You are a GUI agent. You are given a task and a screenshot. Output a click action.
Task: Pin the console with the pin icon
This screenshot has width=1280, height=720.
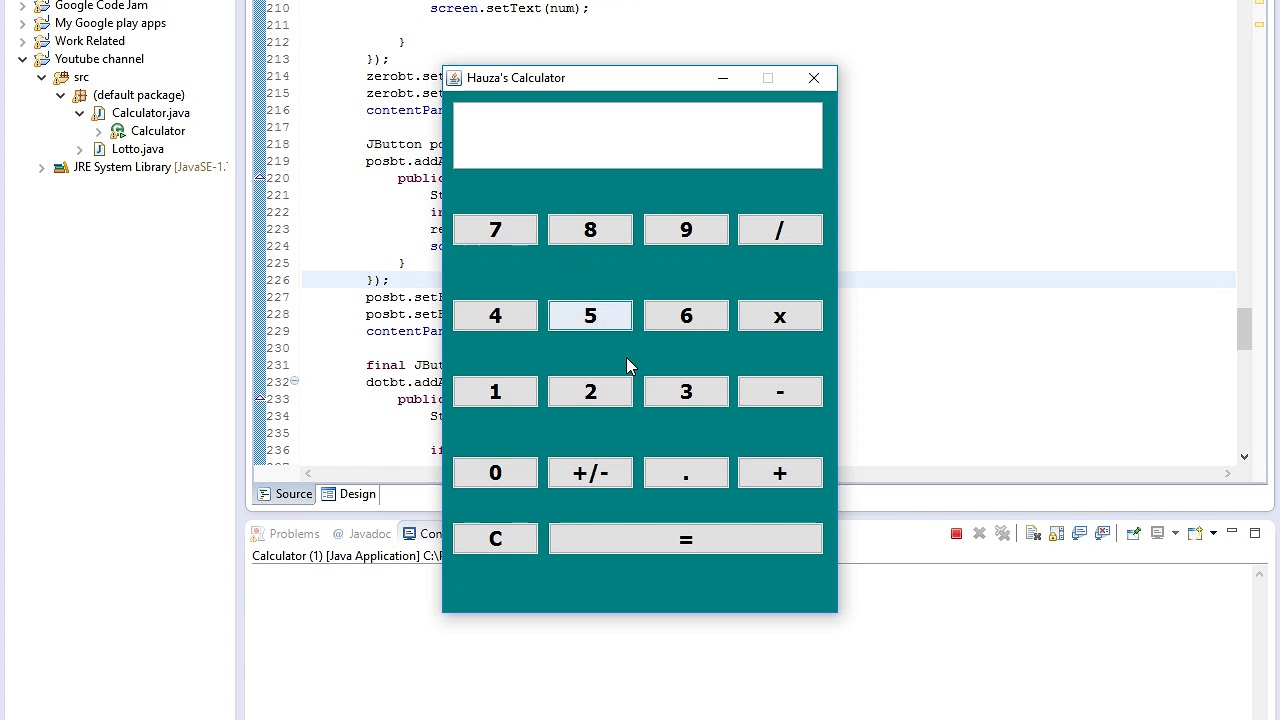[1133, 534]
